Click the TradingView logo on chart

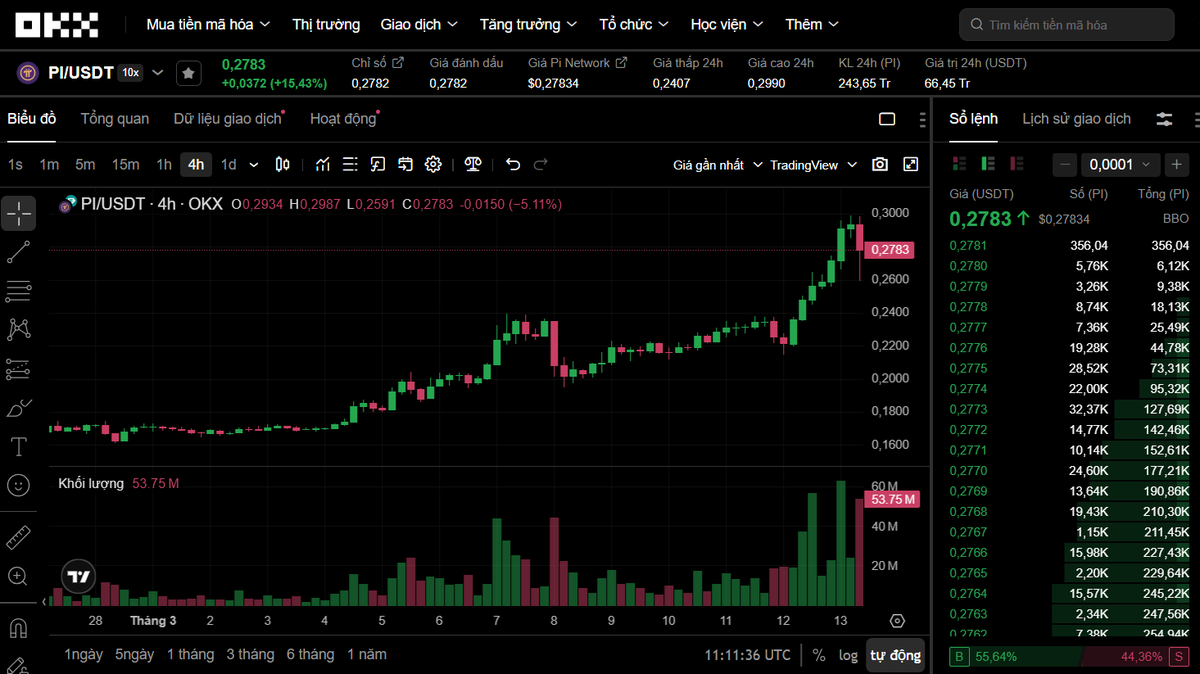78,576
